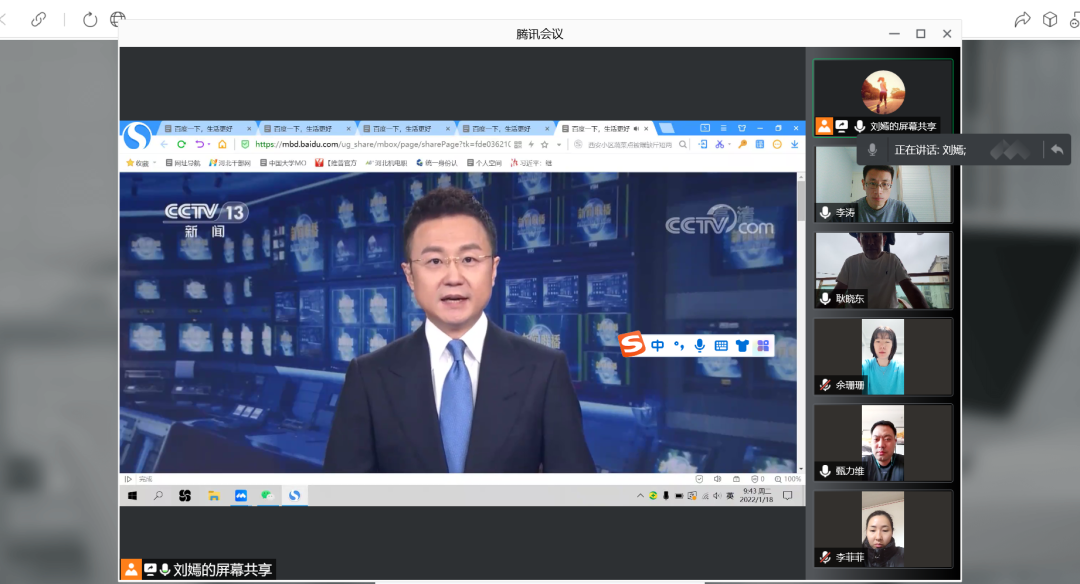
Task: Click the reply arrow beside 正在讲话 bar
Action: click(1057, 149)
